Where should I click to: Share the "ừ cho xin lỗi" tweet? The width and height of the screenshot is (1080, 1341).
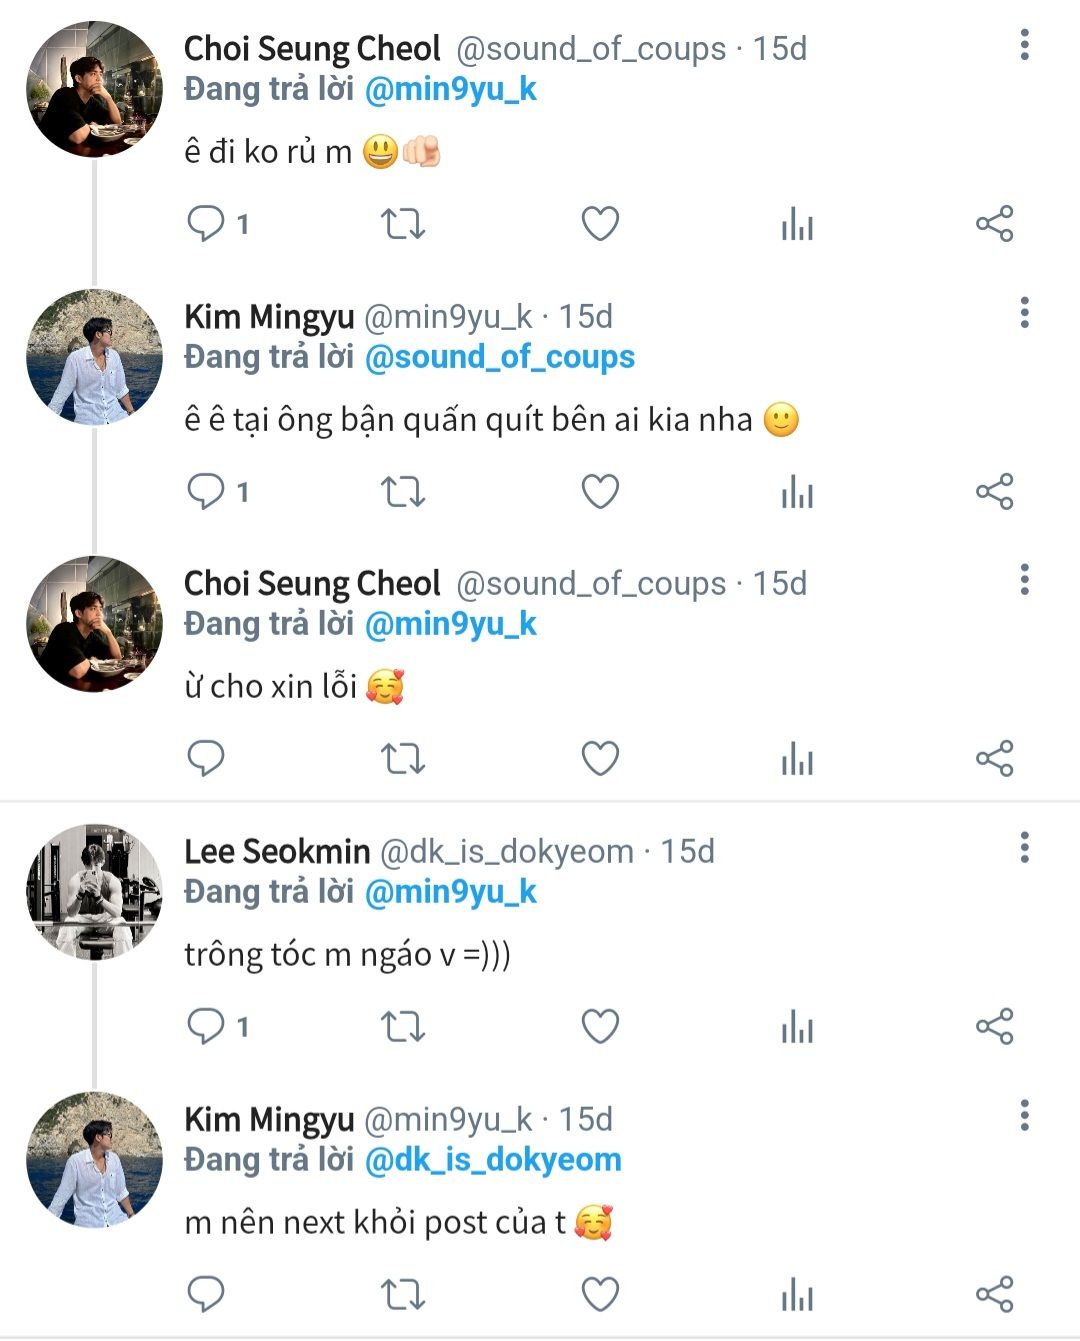[994, 759]
